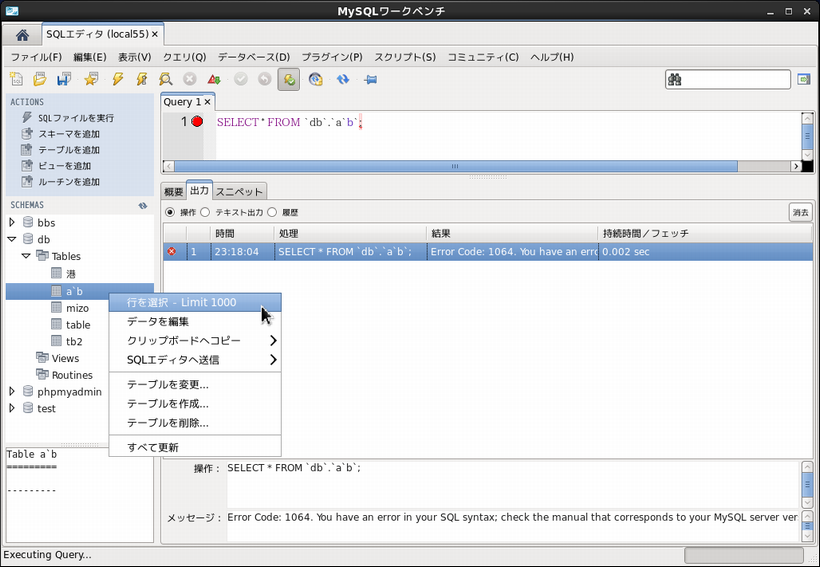Click red error marker on line 1

pos(197,122)
